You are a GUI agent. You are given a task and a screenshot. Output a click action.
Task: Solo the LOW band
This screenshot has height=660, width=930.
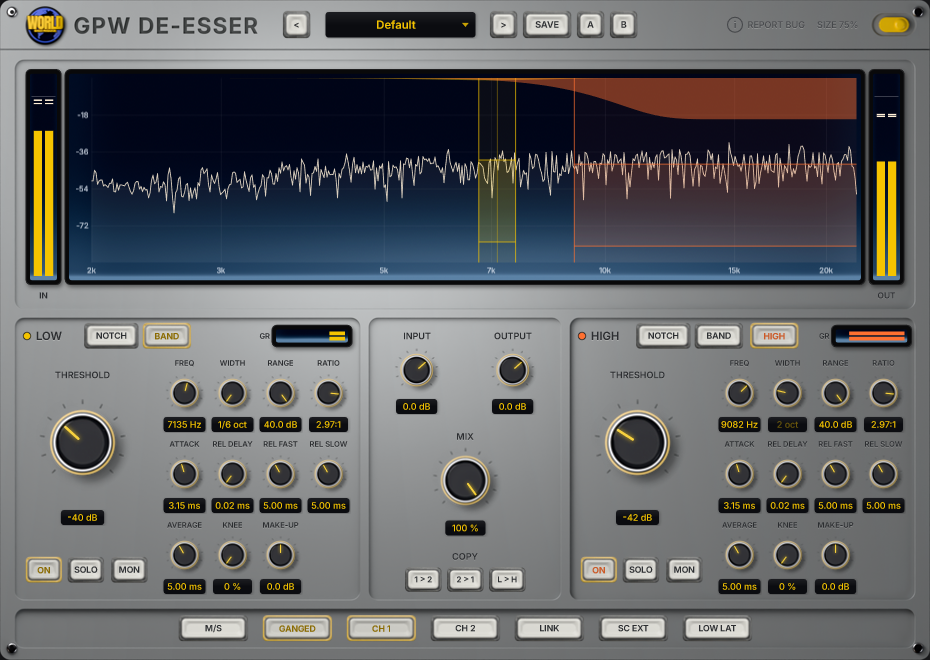pyautogui.click(x=86, y=570)
